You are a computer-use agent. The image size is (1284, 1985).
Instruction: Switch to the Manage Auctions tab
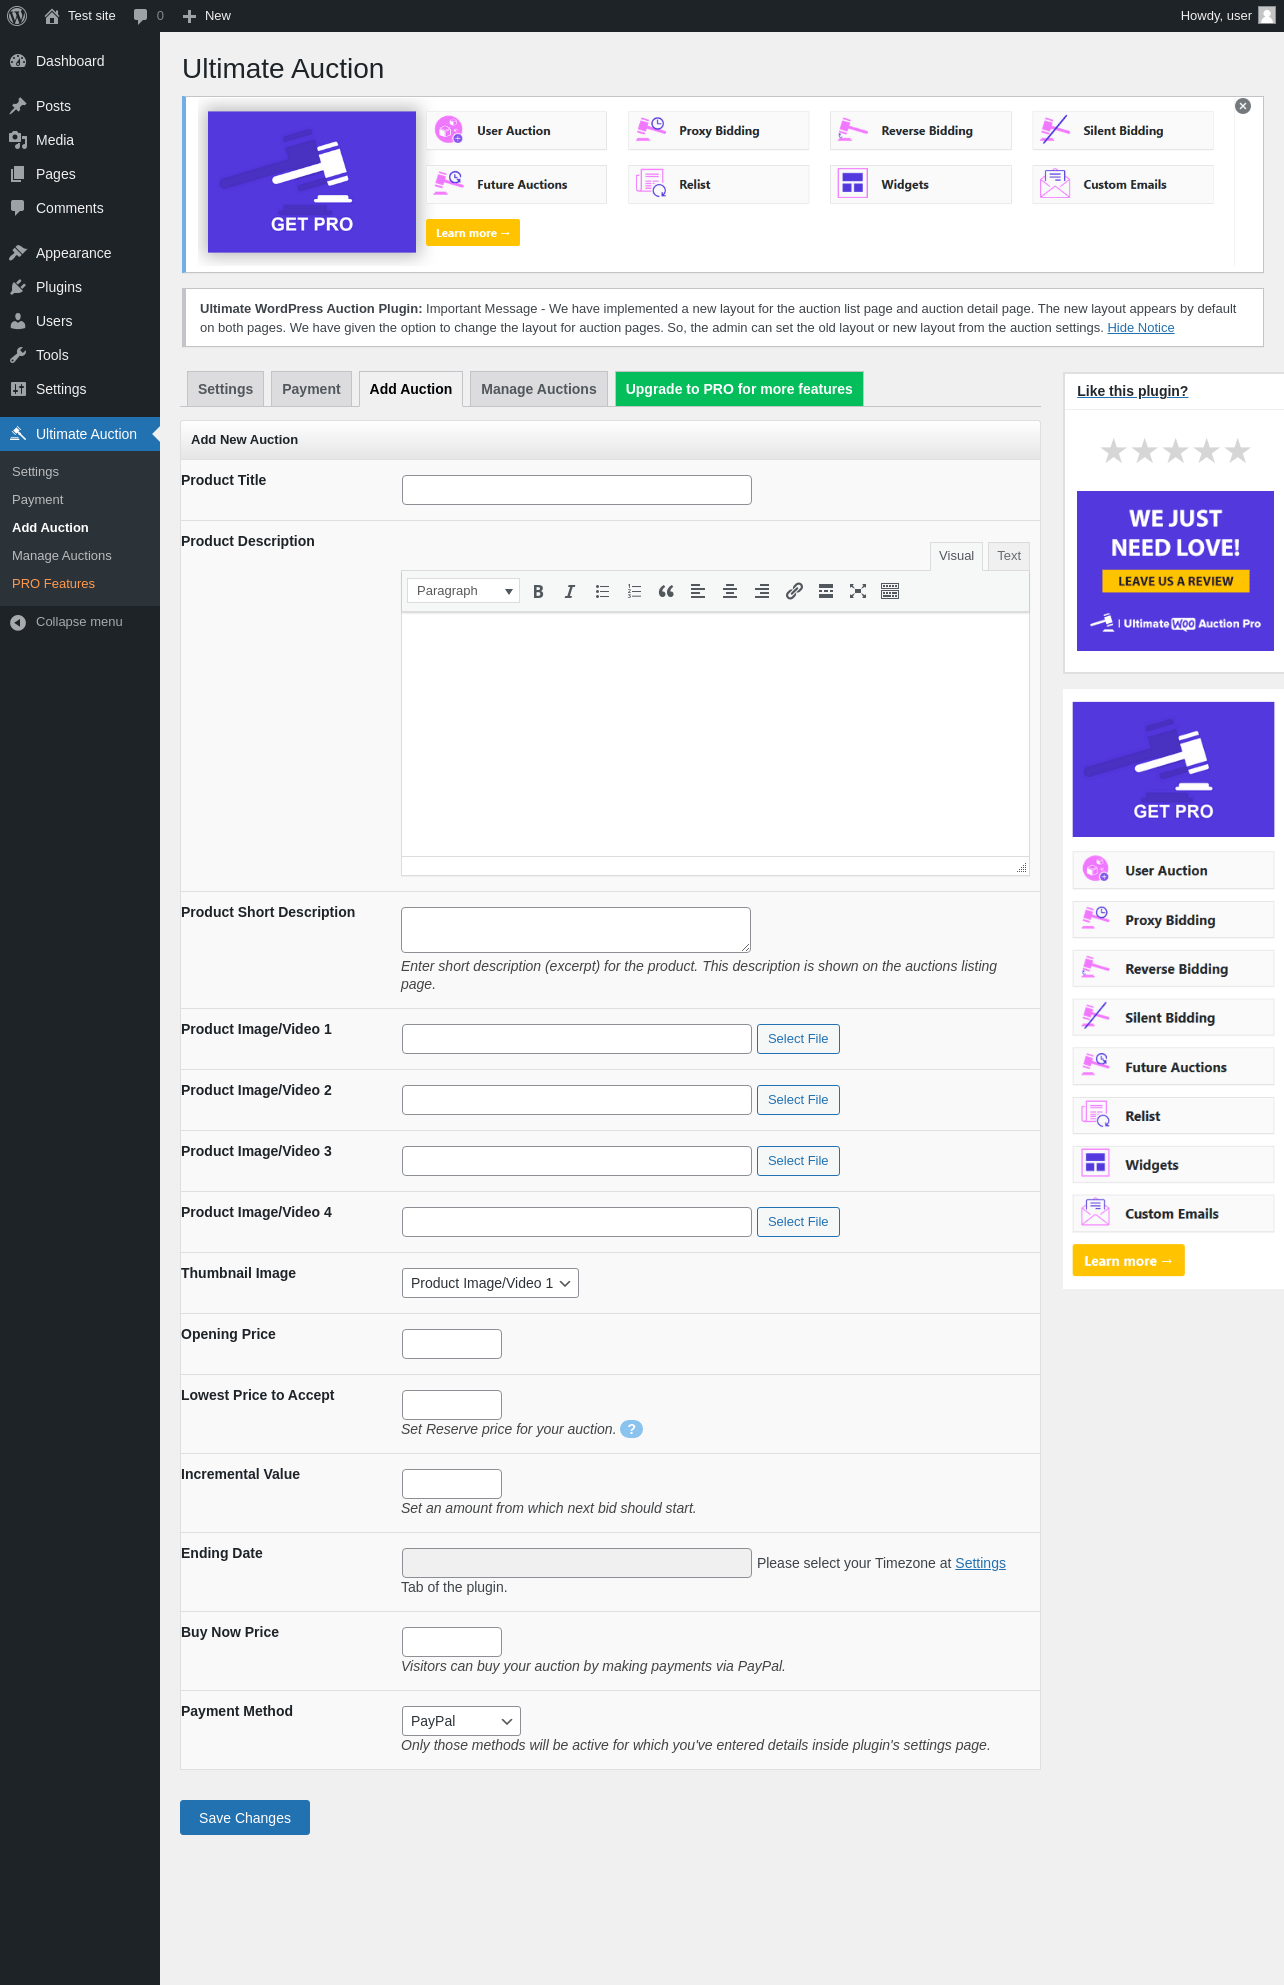tap(538, 389)
